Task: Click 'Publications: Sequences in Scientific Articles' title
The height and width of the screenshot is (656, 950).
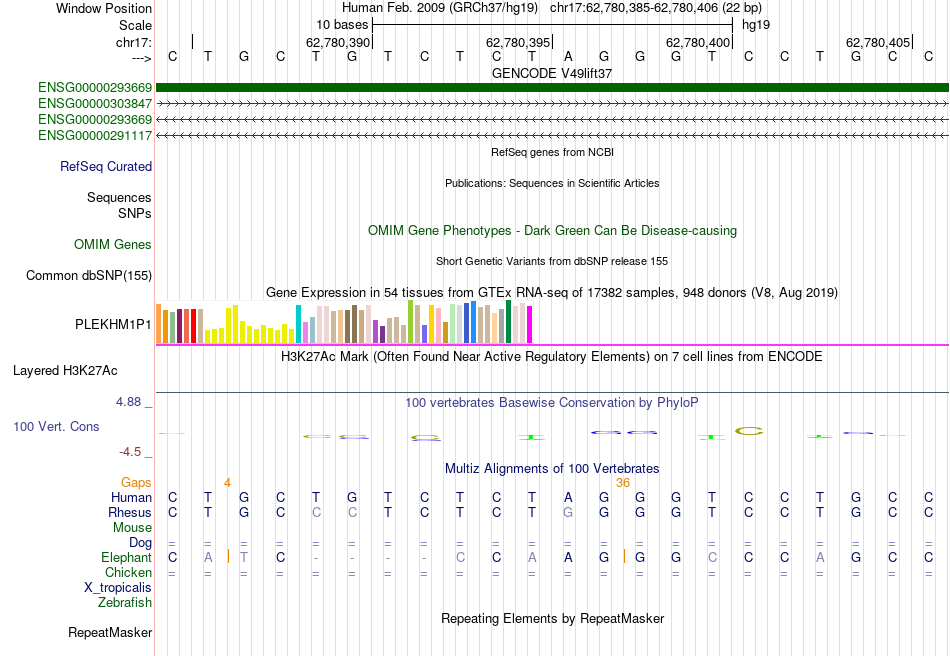Action: coord(552,184)
